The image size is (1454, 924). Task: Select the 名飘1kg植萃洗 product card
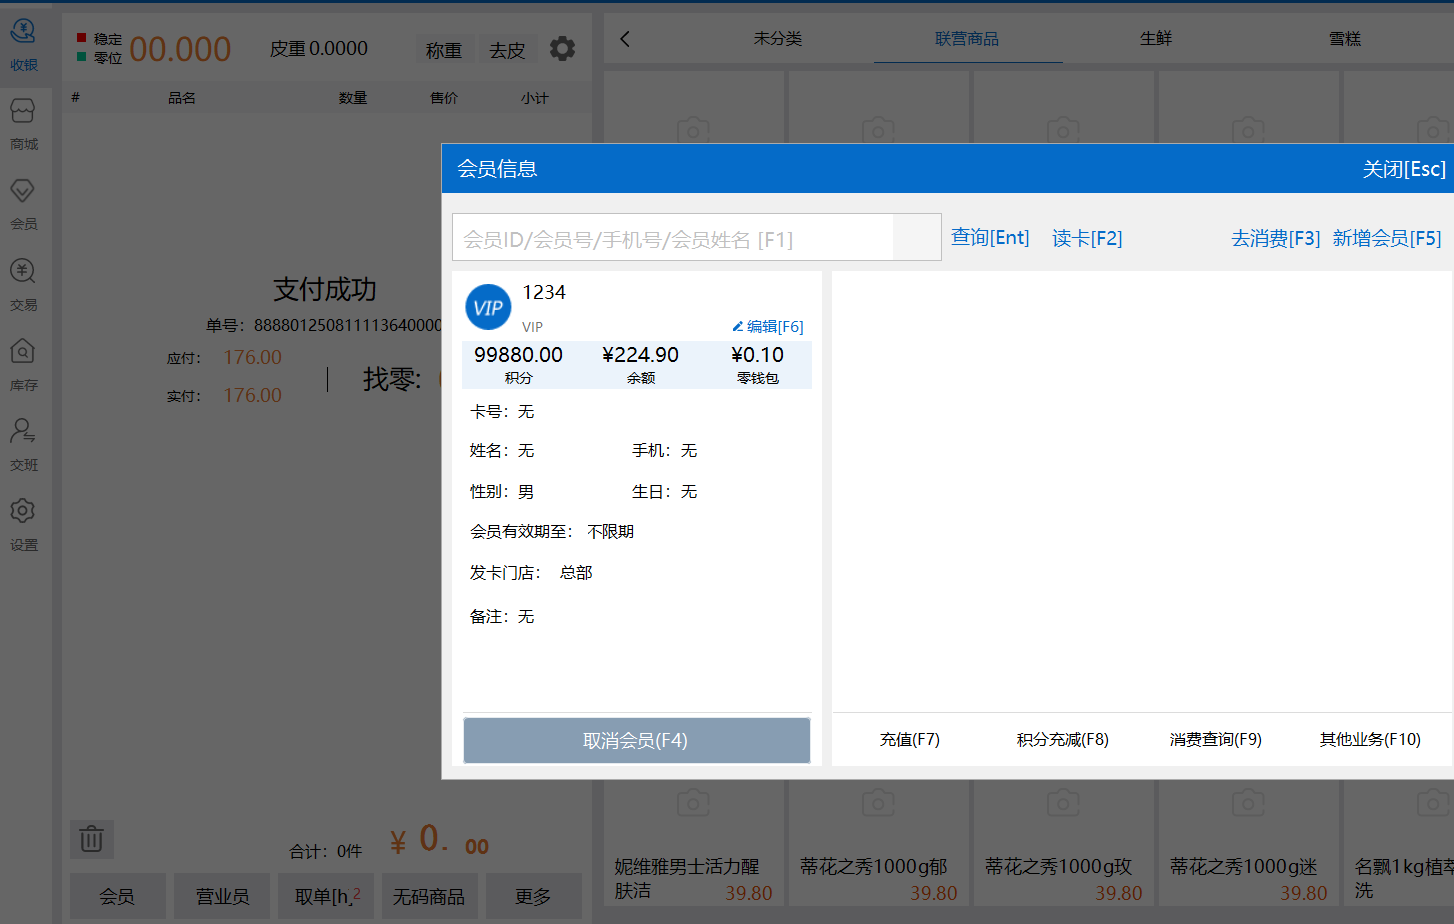tap(1400, 844)
